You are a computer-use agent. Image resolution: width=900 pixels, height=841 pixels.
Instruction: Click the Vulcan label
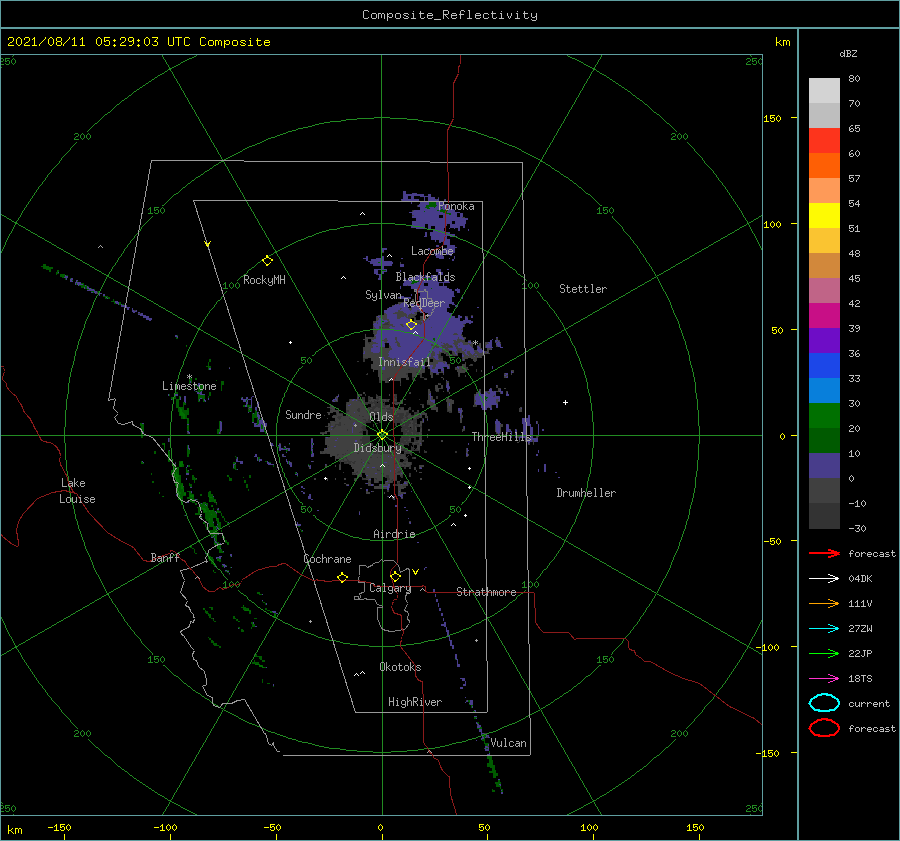point(508,743)
